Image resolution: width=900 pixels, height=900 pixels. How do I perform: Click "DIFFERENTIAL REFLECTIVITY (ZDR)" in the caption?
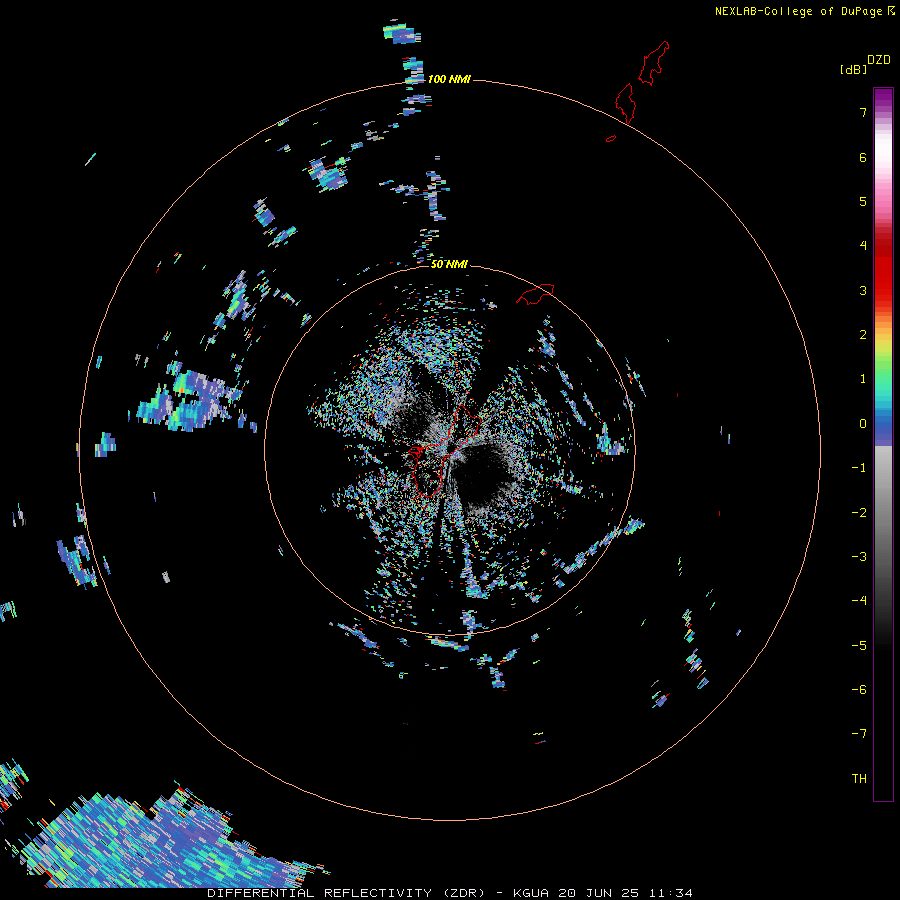point(347,893)
